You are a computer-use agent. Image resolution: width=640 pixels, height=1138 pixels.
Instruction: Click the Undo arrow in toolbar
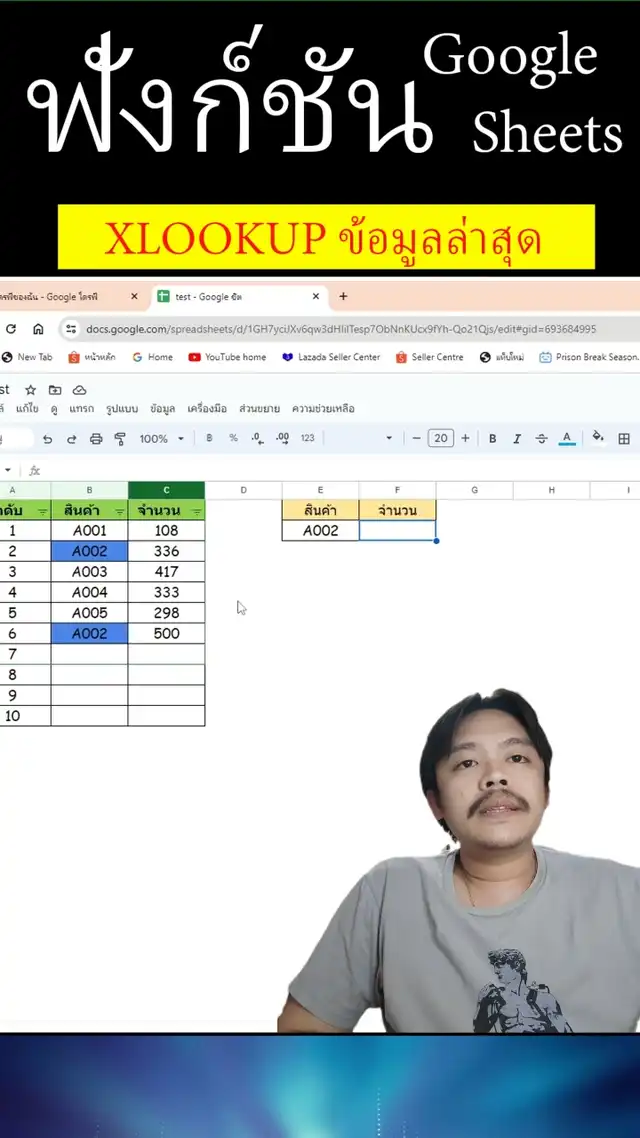point(47,439)
